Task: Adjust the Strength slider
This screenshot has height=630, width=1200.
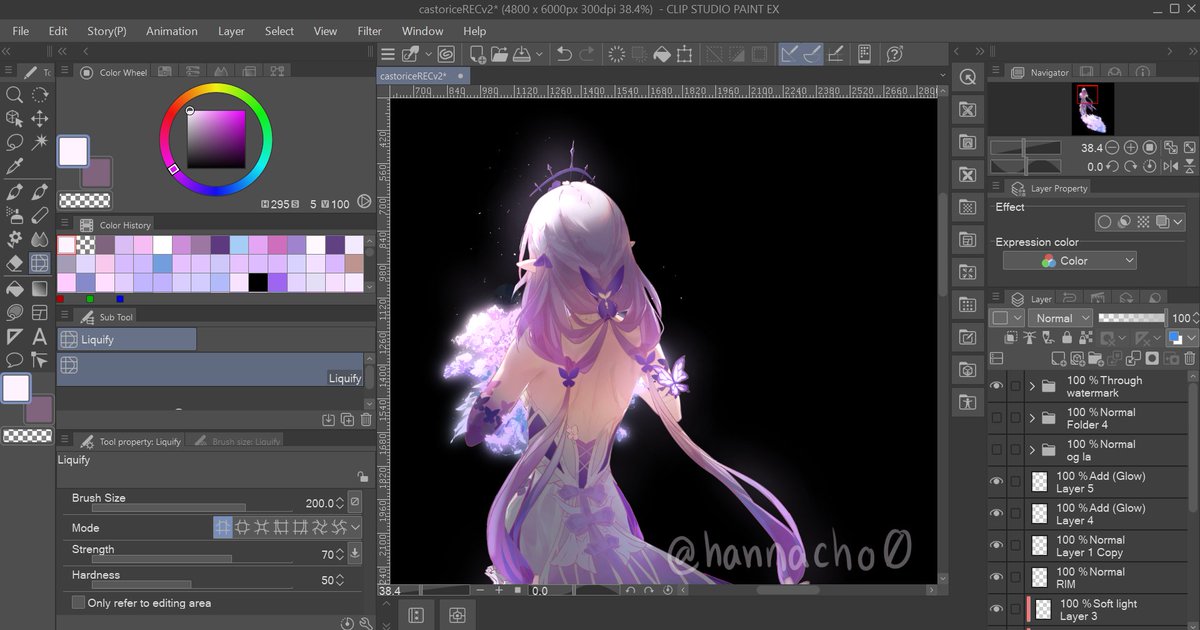Action: pos(192,559)
